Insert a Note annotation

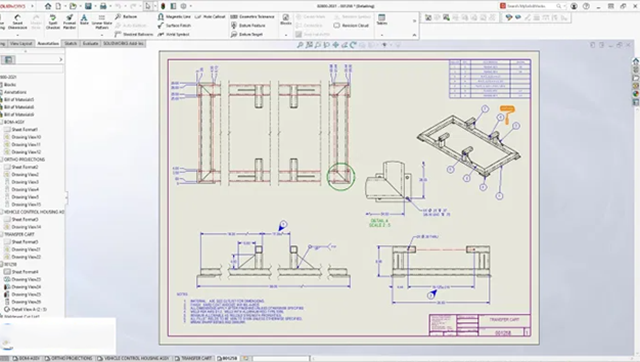point(84,20)
